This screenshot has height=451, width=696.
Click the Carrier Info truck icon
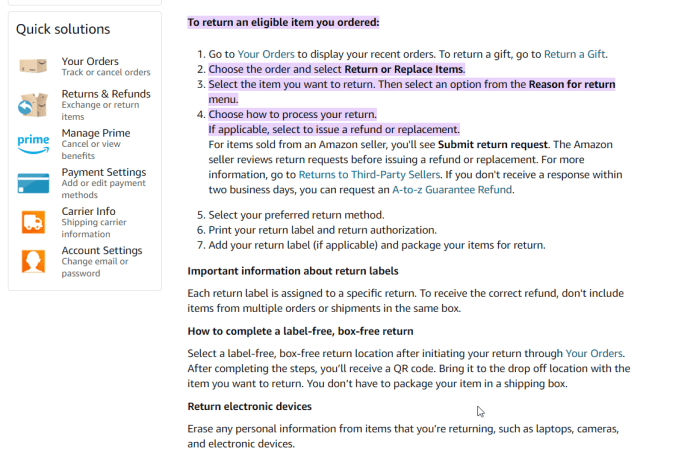click(33, 222)
